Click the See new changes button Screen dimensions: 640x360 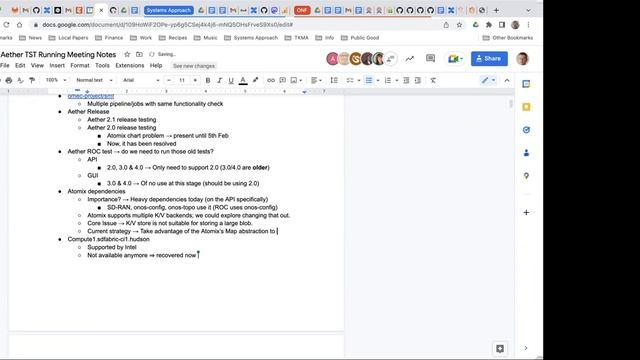[193, 66]
